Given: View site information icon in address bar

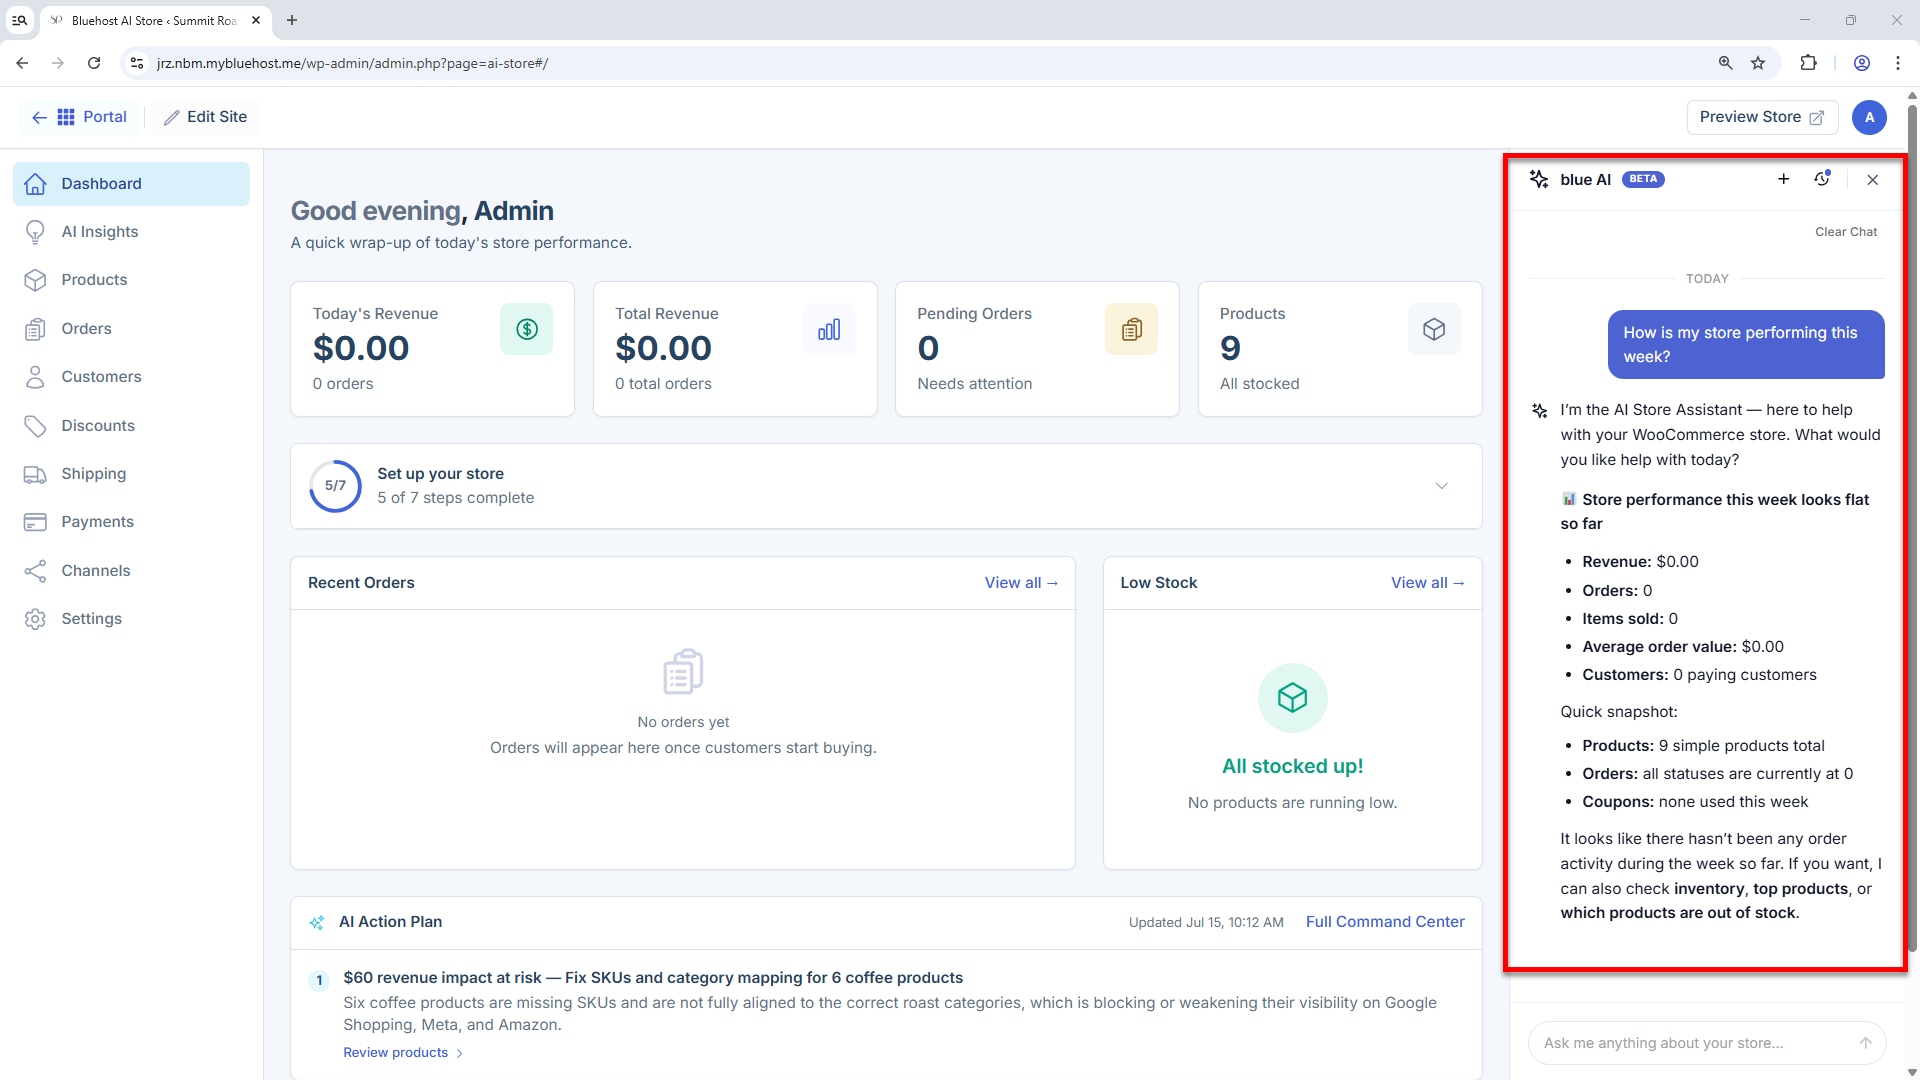Looking at the screenshot, I should coord(137,63).
